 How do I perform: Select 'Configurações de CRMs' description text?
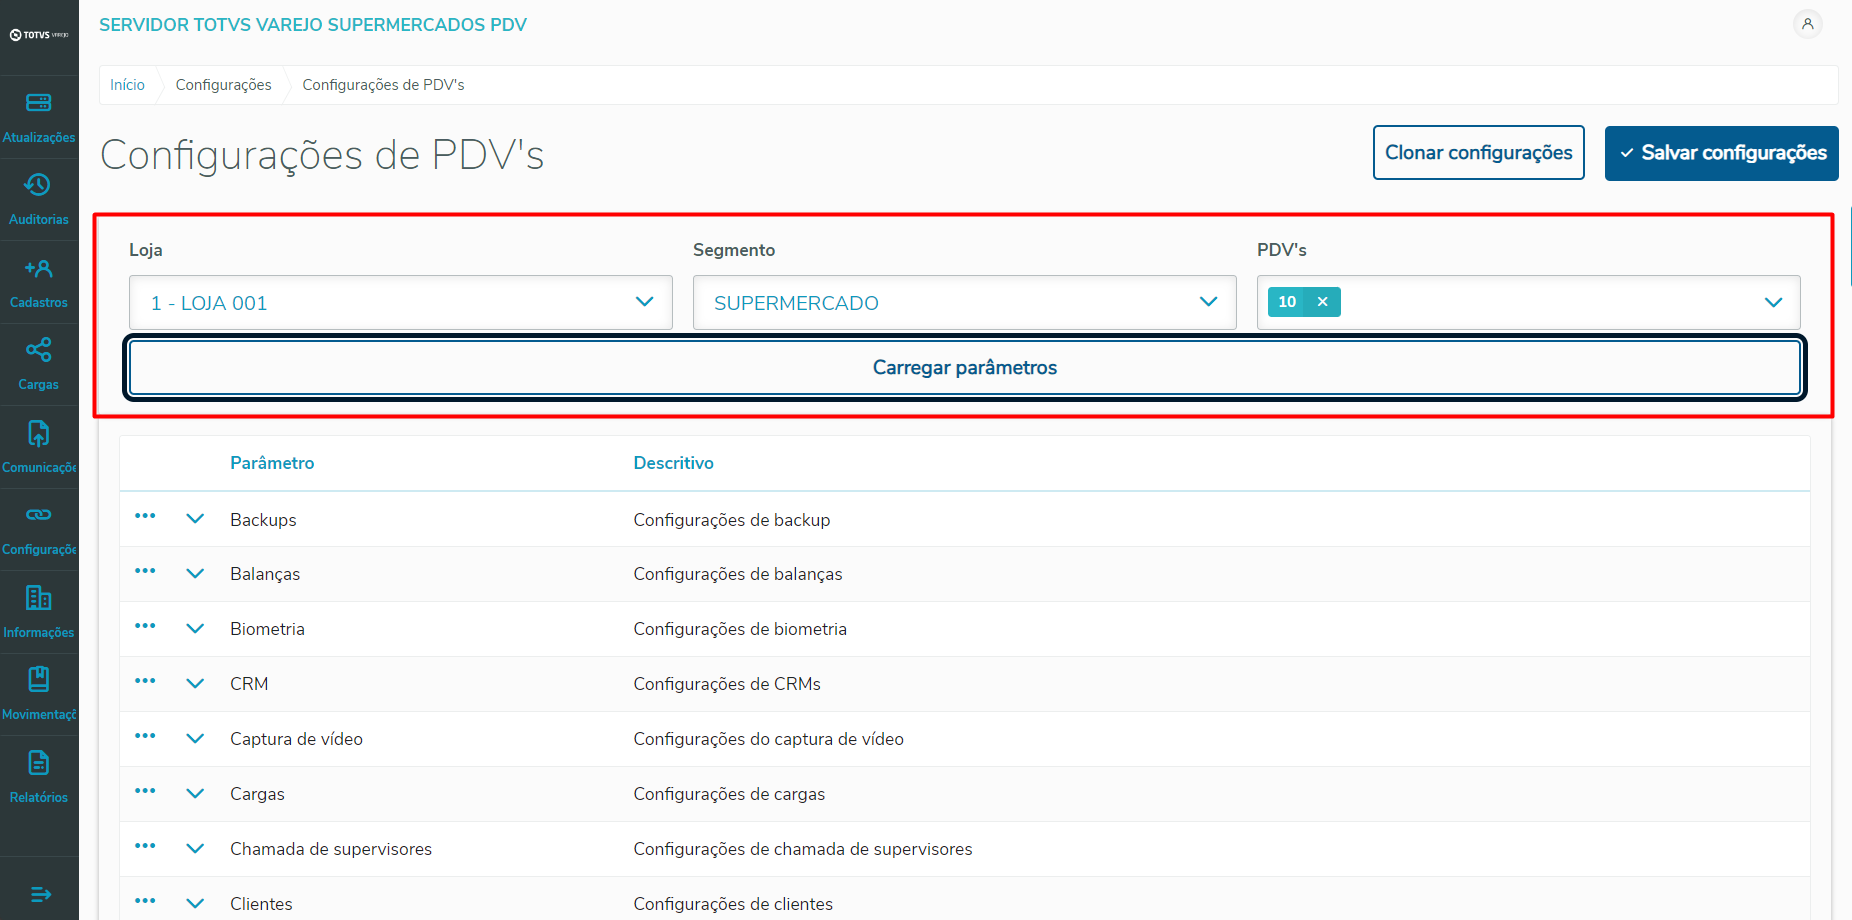[726, 685]
